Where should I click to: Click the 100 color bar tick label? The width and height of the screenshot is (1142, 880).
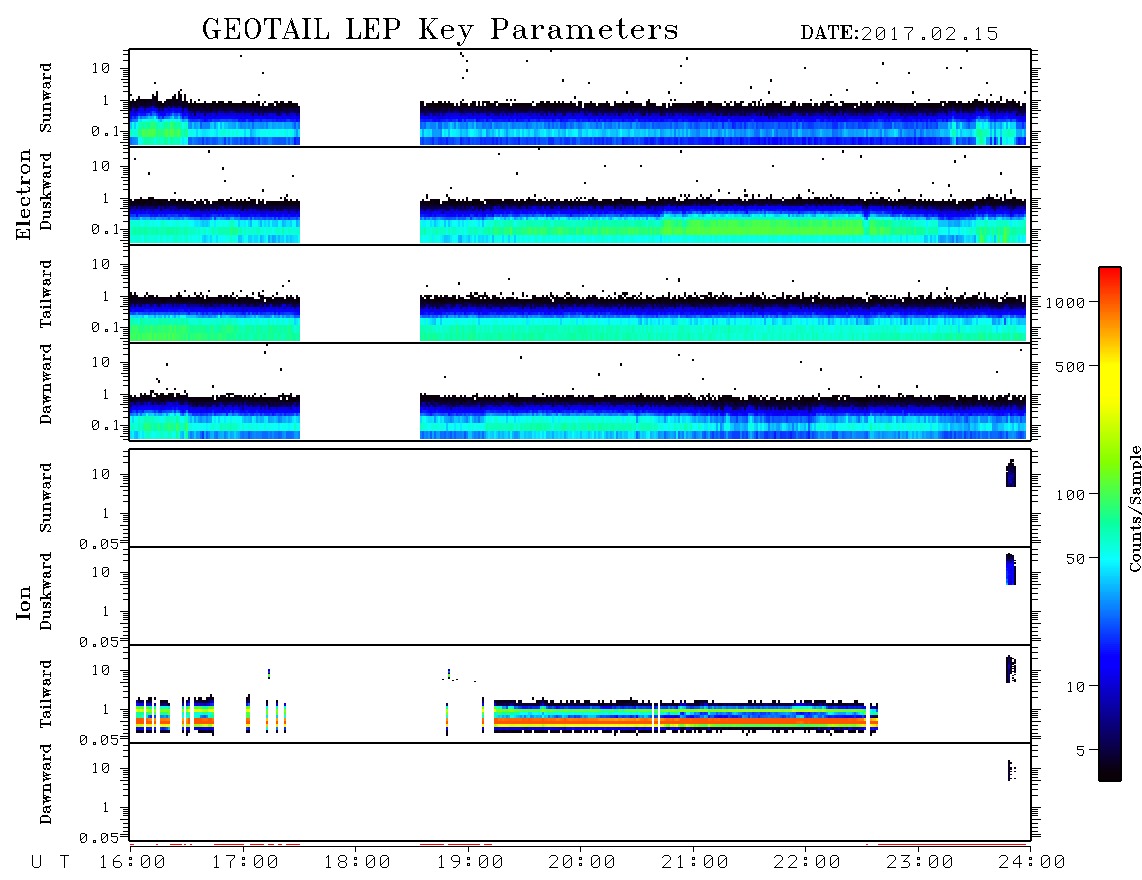point(1071,495)
